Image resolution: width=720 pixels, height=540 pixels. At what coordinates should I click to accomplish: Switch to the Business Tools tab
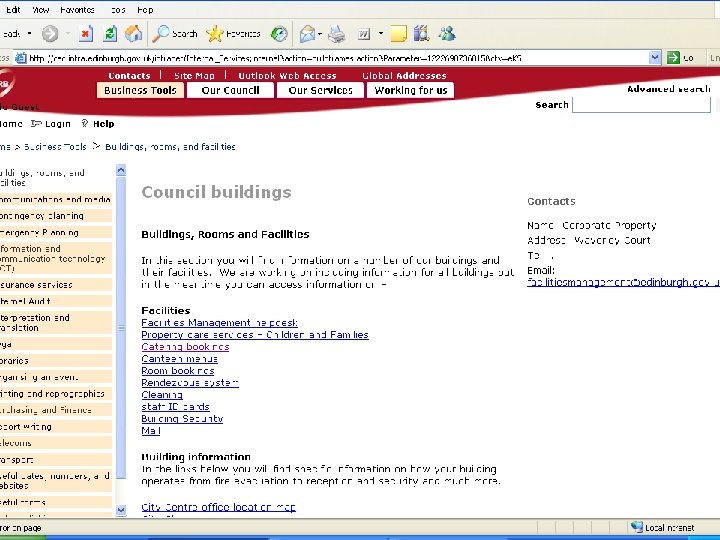[141, 90]
